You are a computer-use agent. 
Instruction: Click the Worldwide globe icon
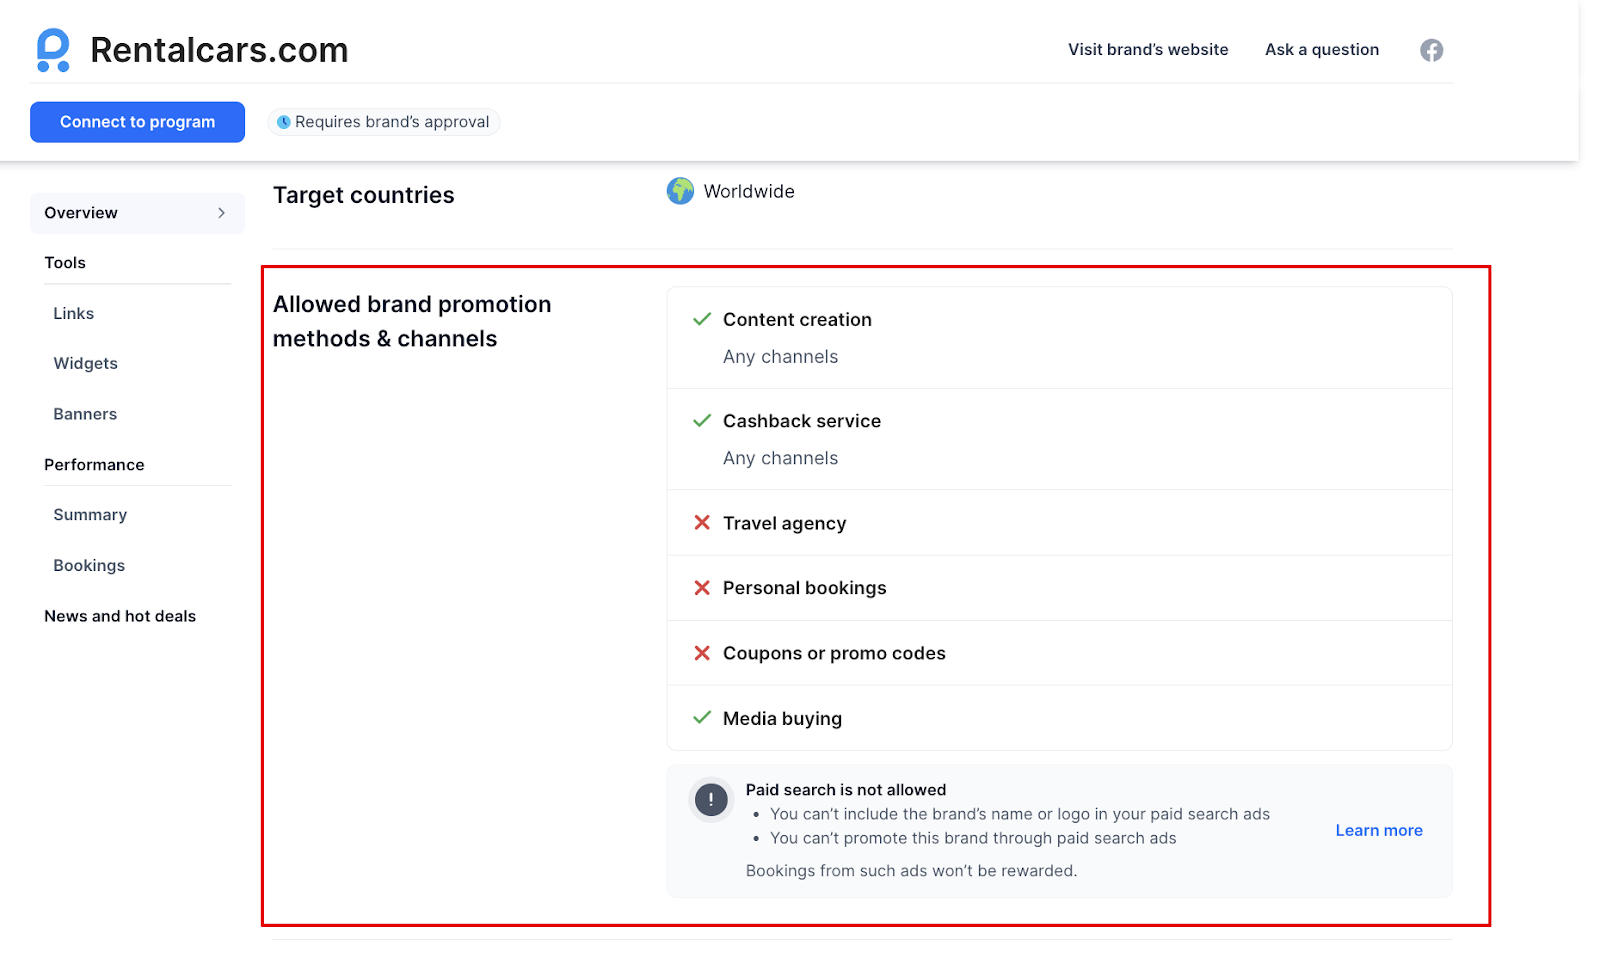(x=680, y=191)
